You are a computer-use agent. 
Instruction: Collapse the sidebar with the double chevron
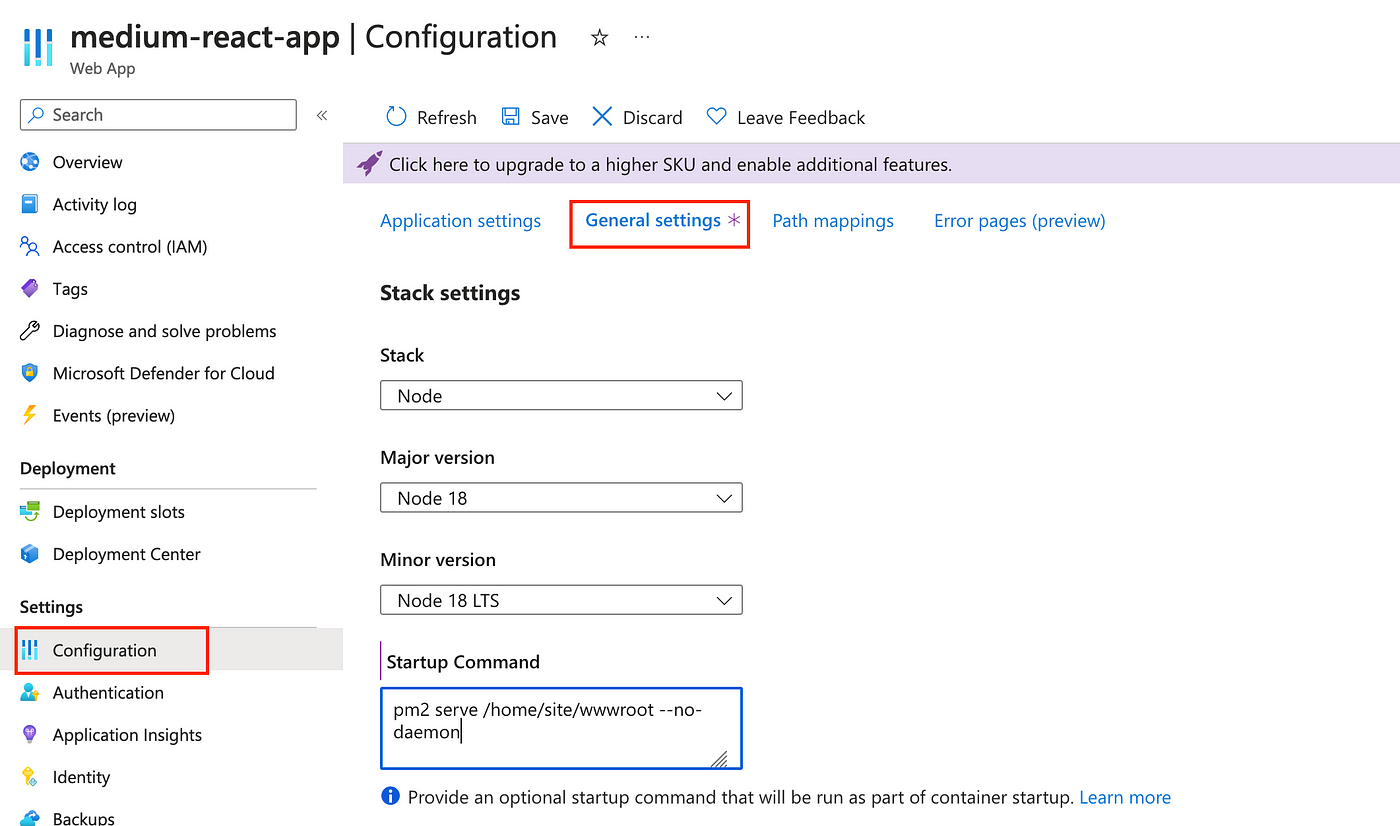tap(322, 115)
